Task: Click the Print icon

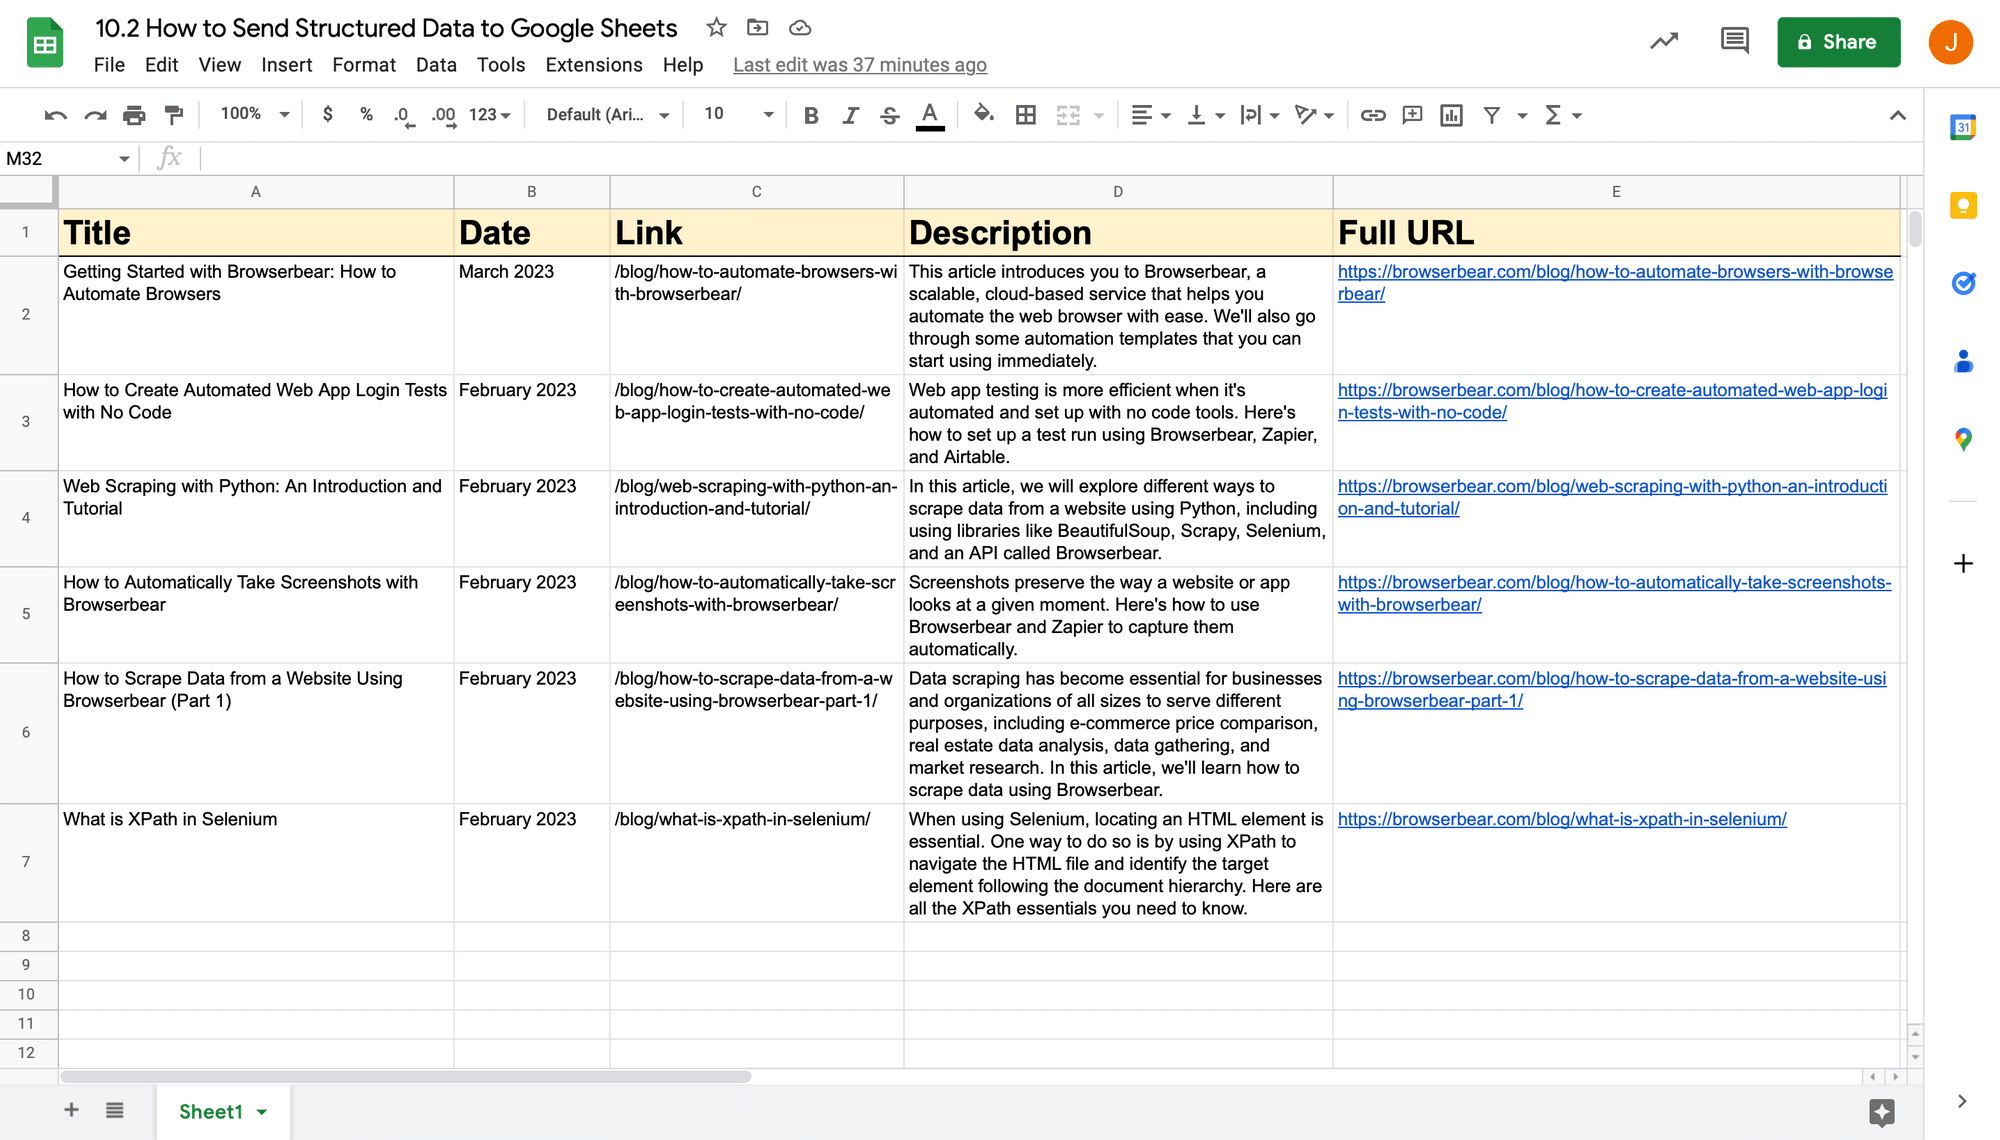Action: [134, 114]
